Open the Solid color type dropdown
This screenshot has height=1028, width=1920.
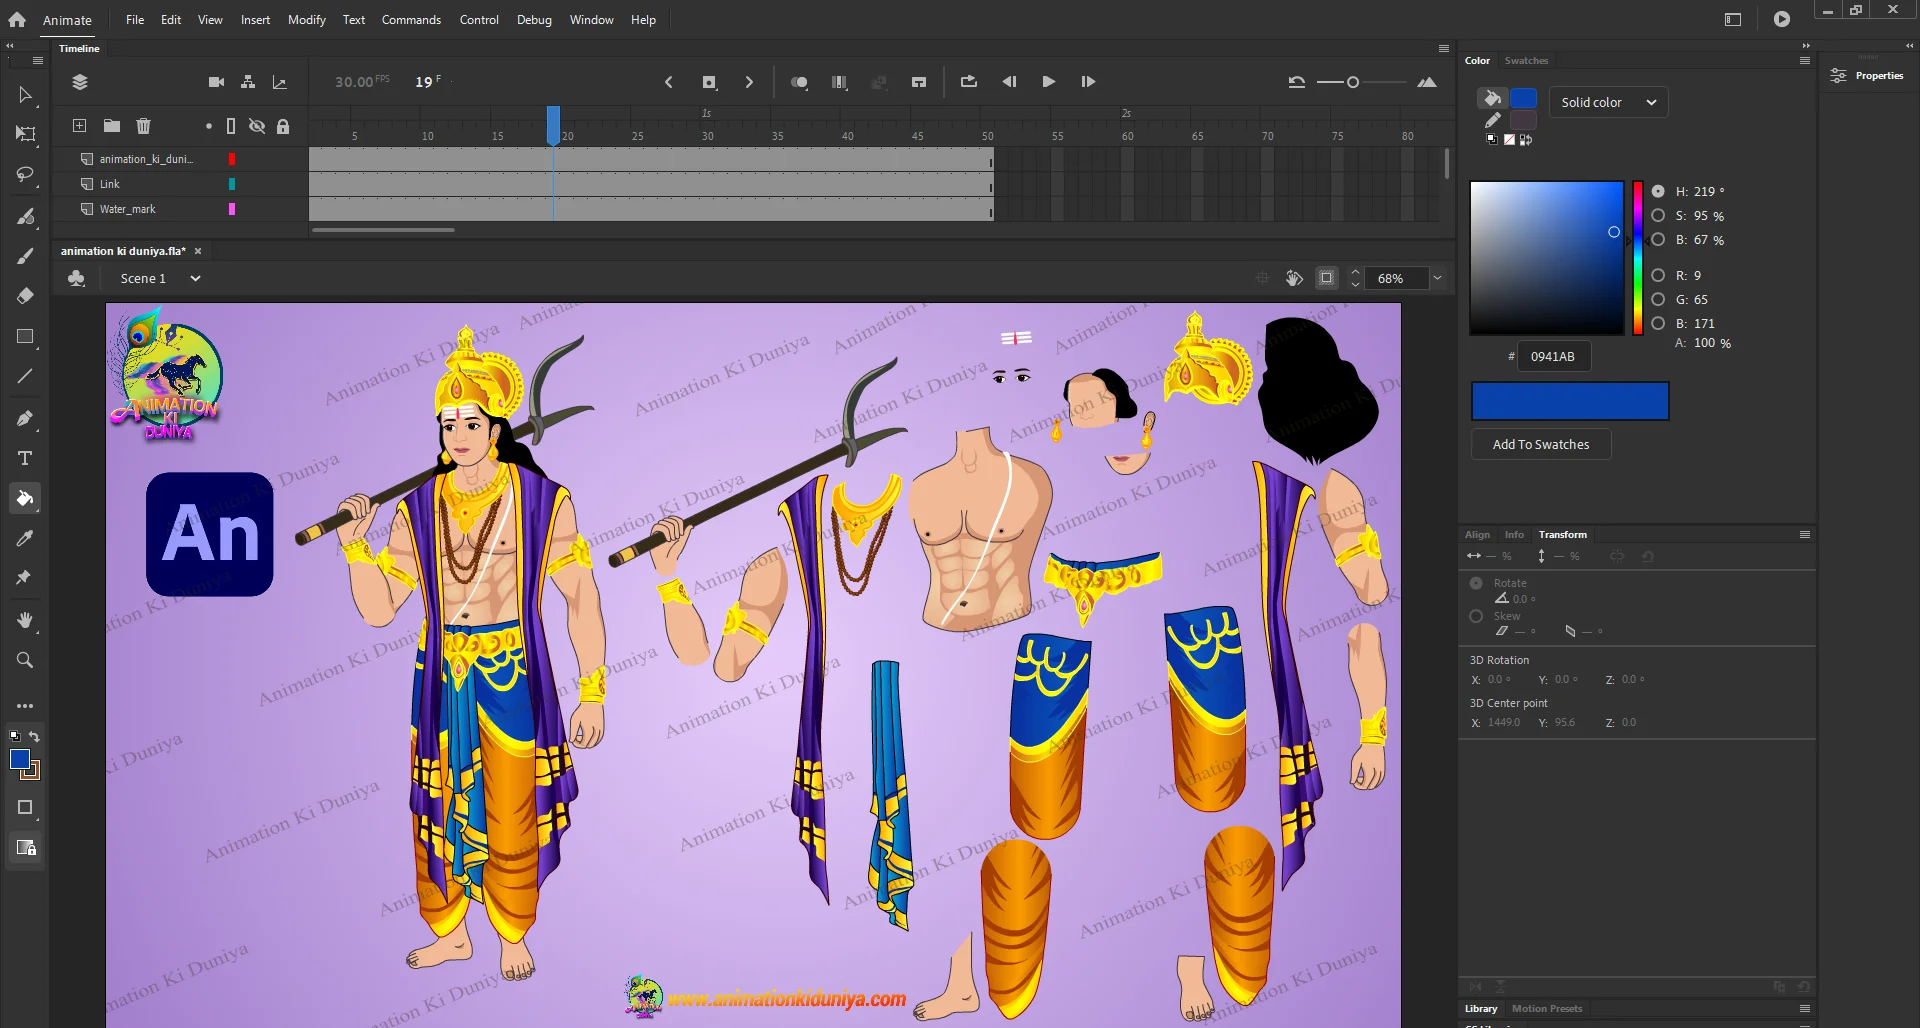(1608, 102)
